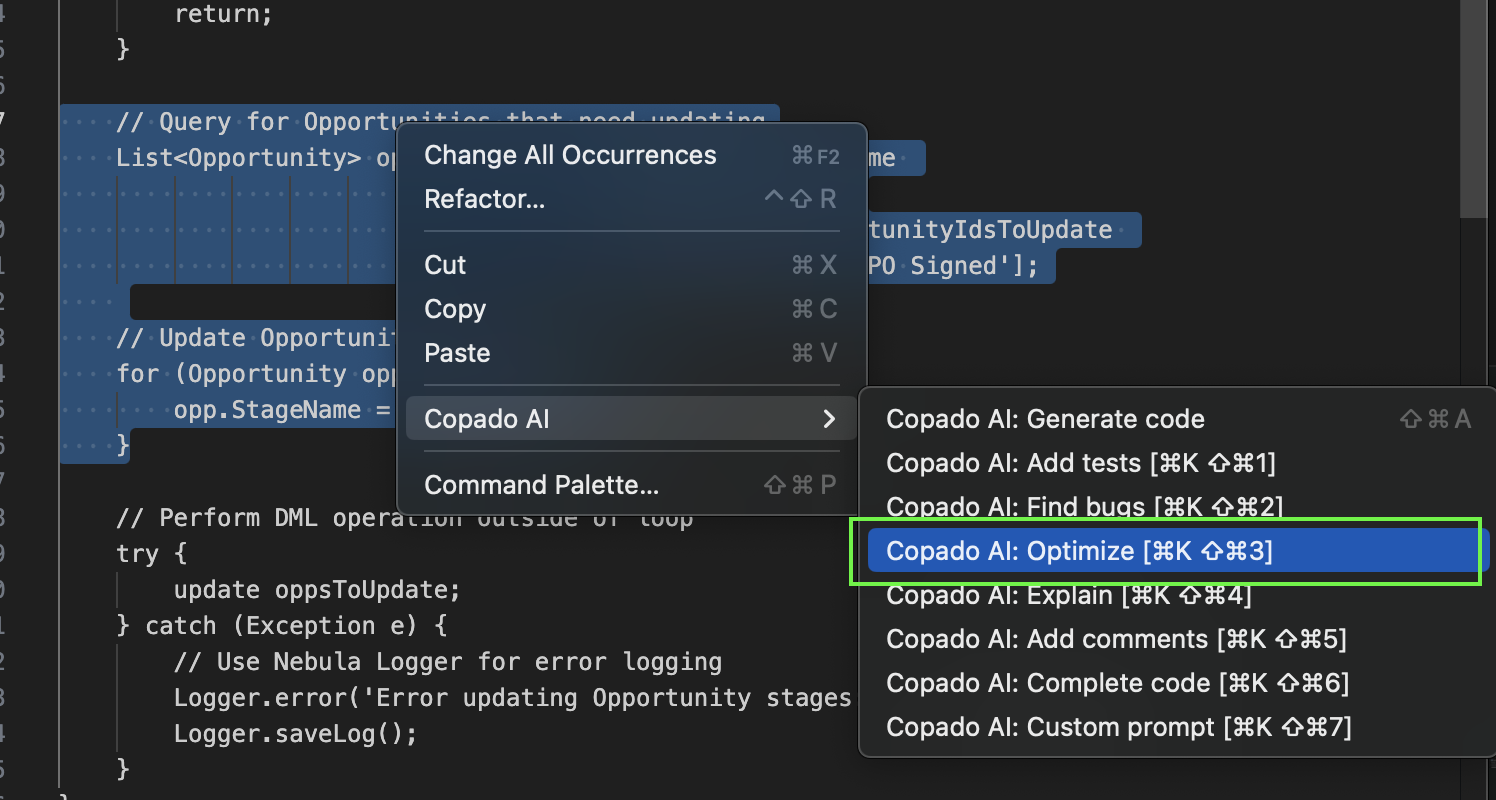The height and width of the screenshot is (800, 1496).
Task: Open Copado AI: Custom prompt
Action: (1118, 727)
